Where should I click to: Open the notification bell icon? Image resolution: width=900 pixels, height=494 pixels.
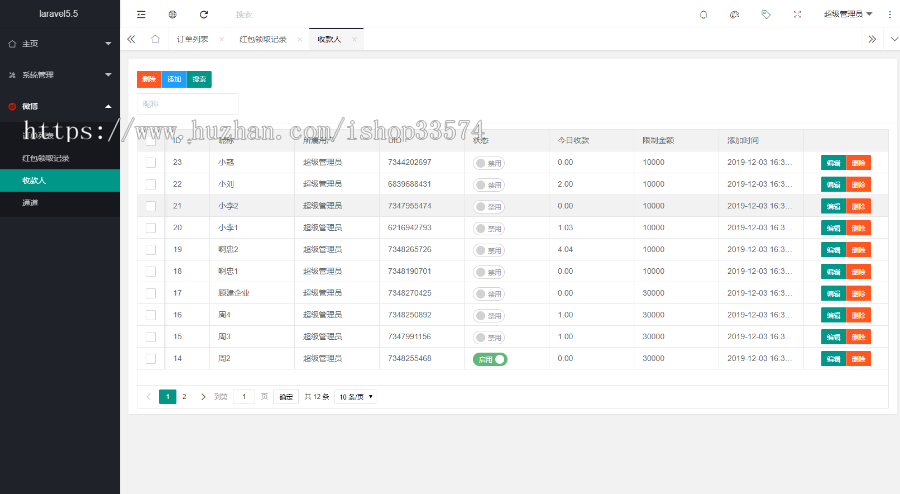(703, 14)
